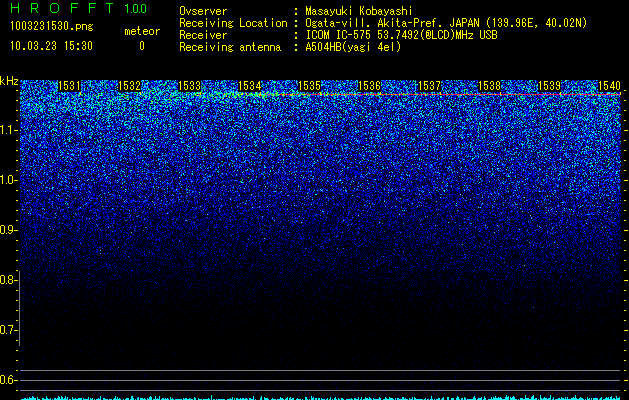This screenshot has width=629, height=400.
Task: Click the 0.8 kHz axis label
Action: (8, 280)
